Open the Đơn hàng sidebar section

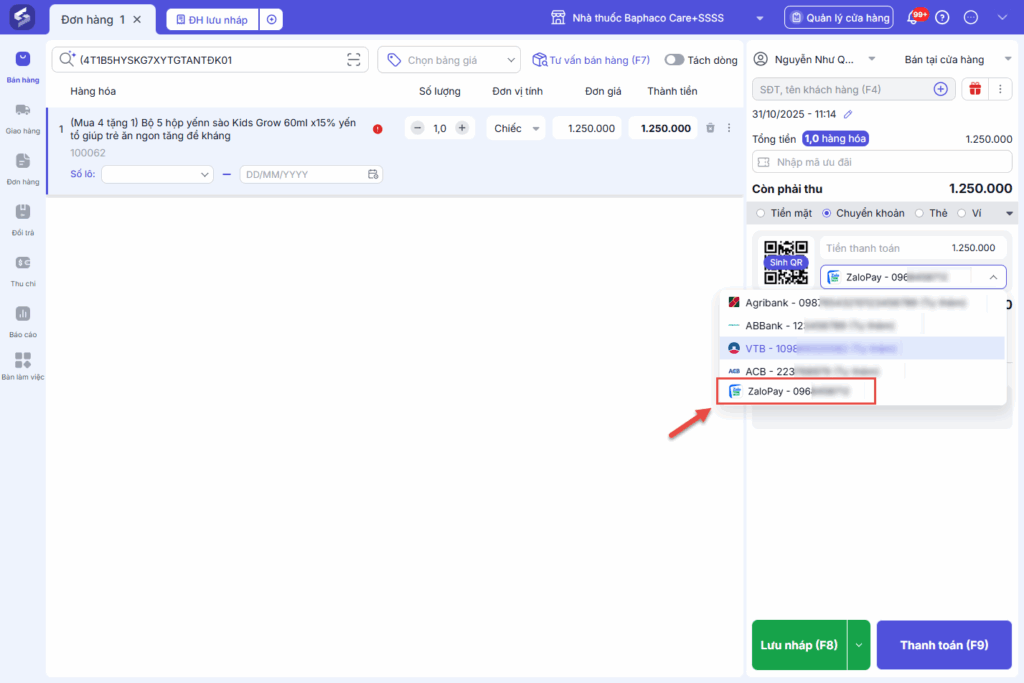23,169
